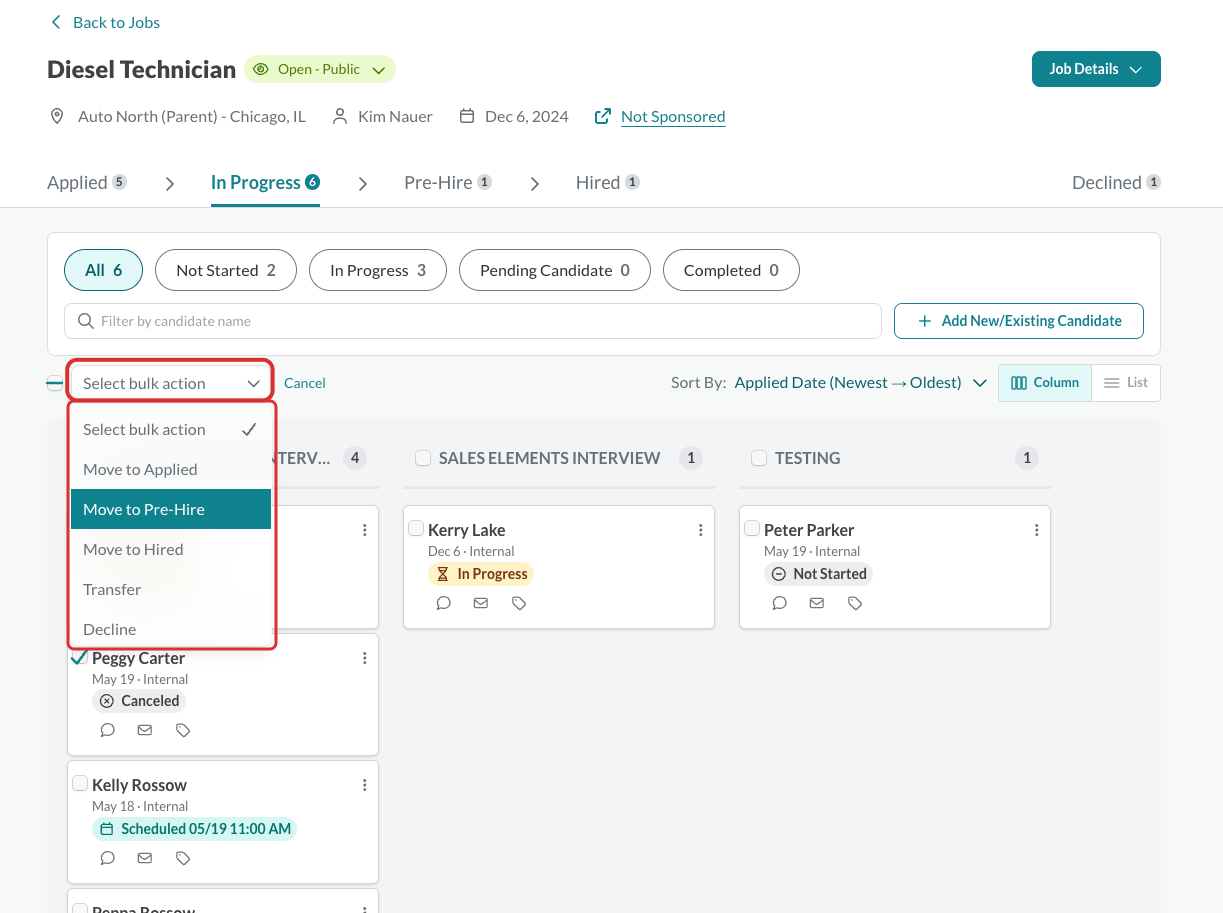Open the Open - Public status dropdown

pyautogui.click(x=320, y=69)
